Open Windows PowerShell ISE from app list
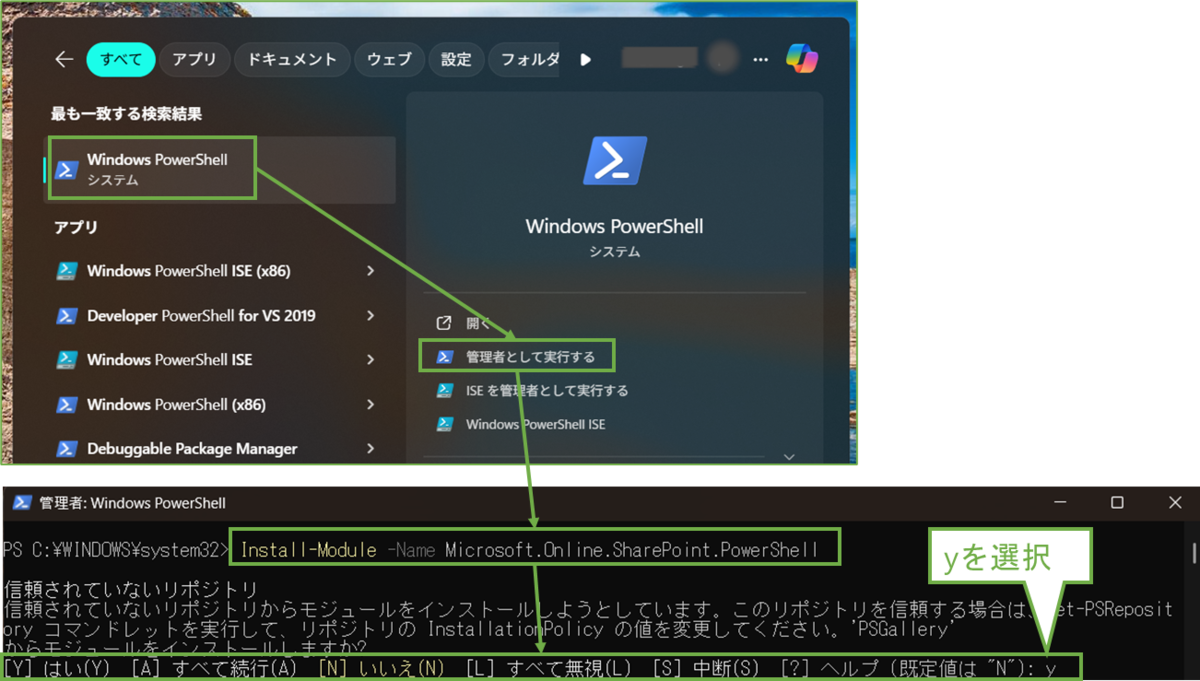 click(x=169, y=360)
